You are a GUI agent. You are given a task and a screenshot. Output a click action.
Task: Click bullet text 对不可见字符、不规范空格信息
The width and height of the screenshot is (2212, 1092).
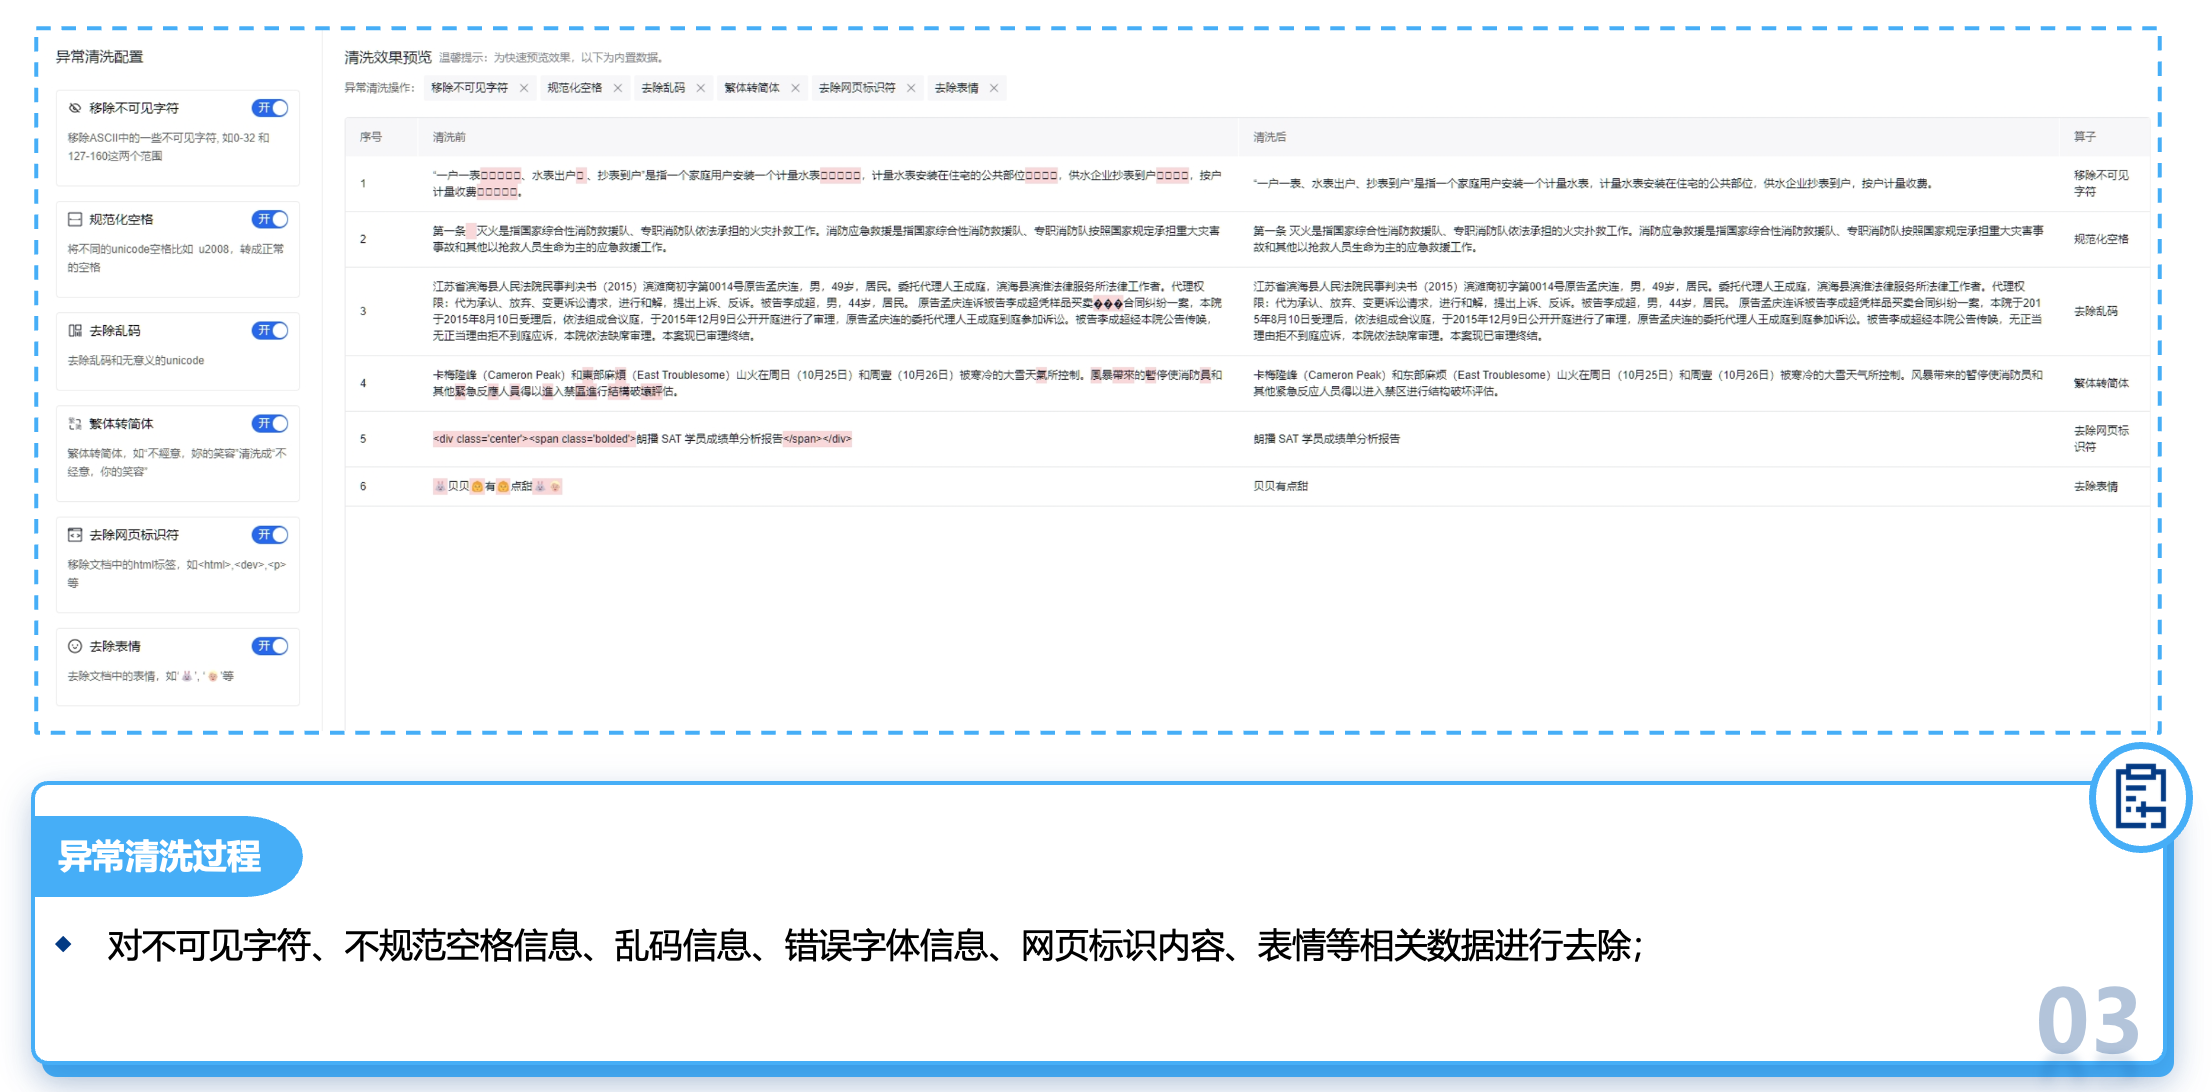[x=875, y=945]
